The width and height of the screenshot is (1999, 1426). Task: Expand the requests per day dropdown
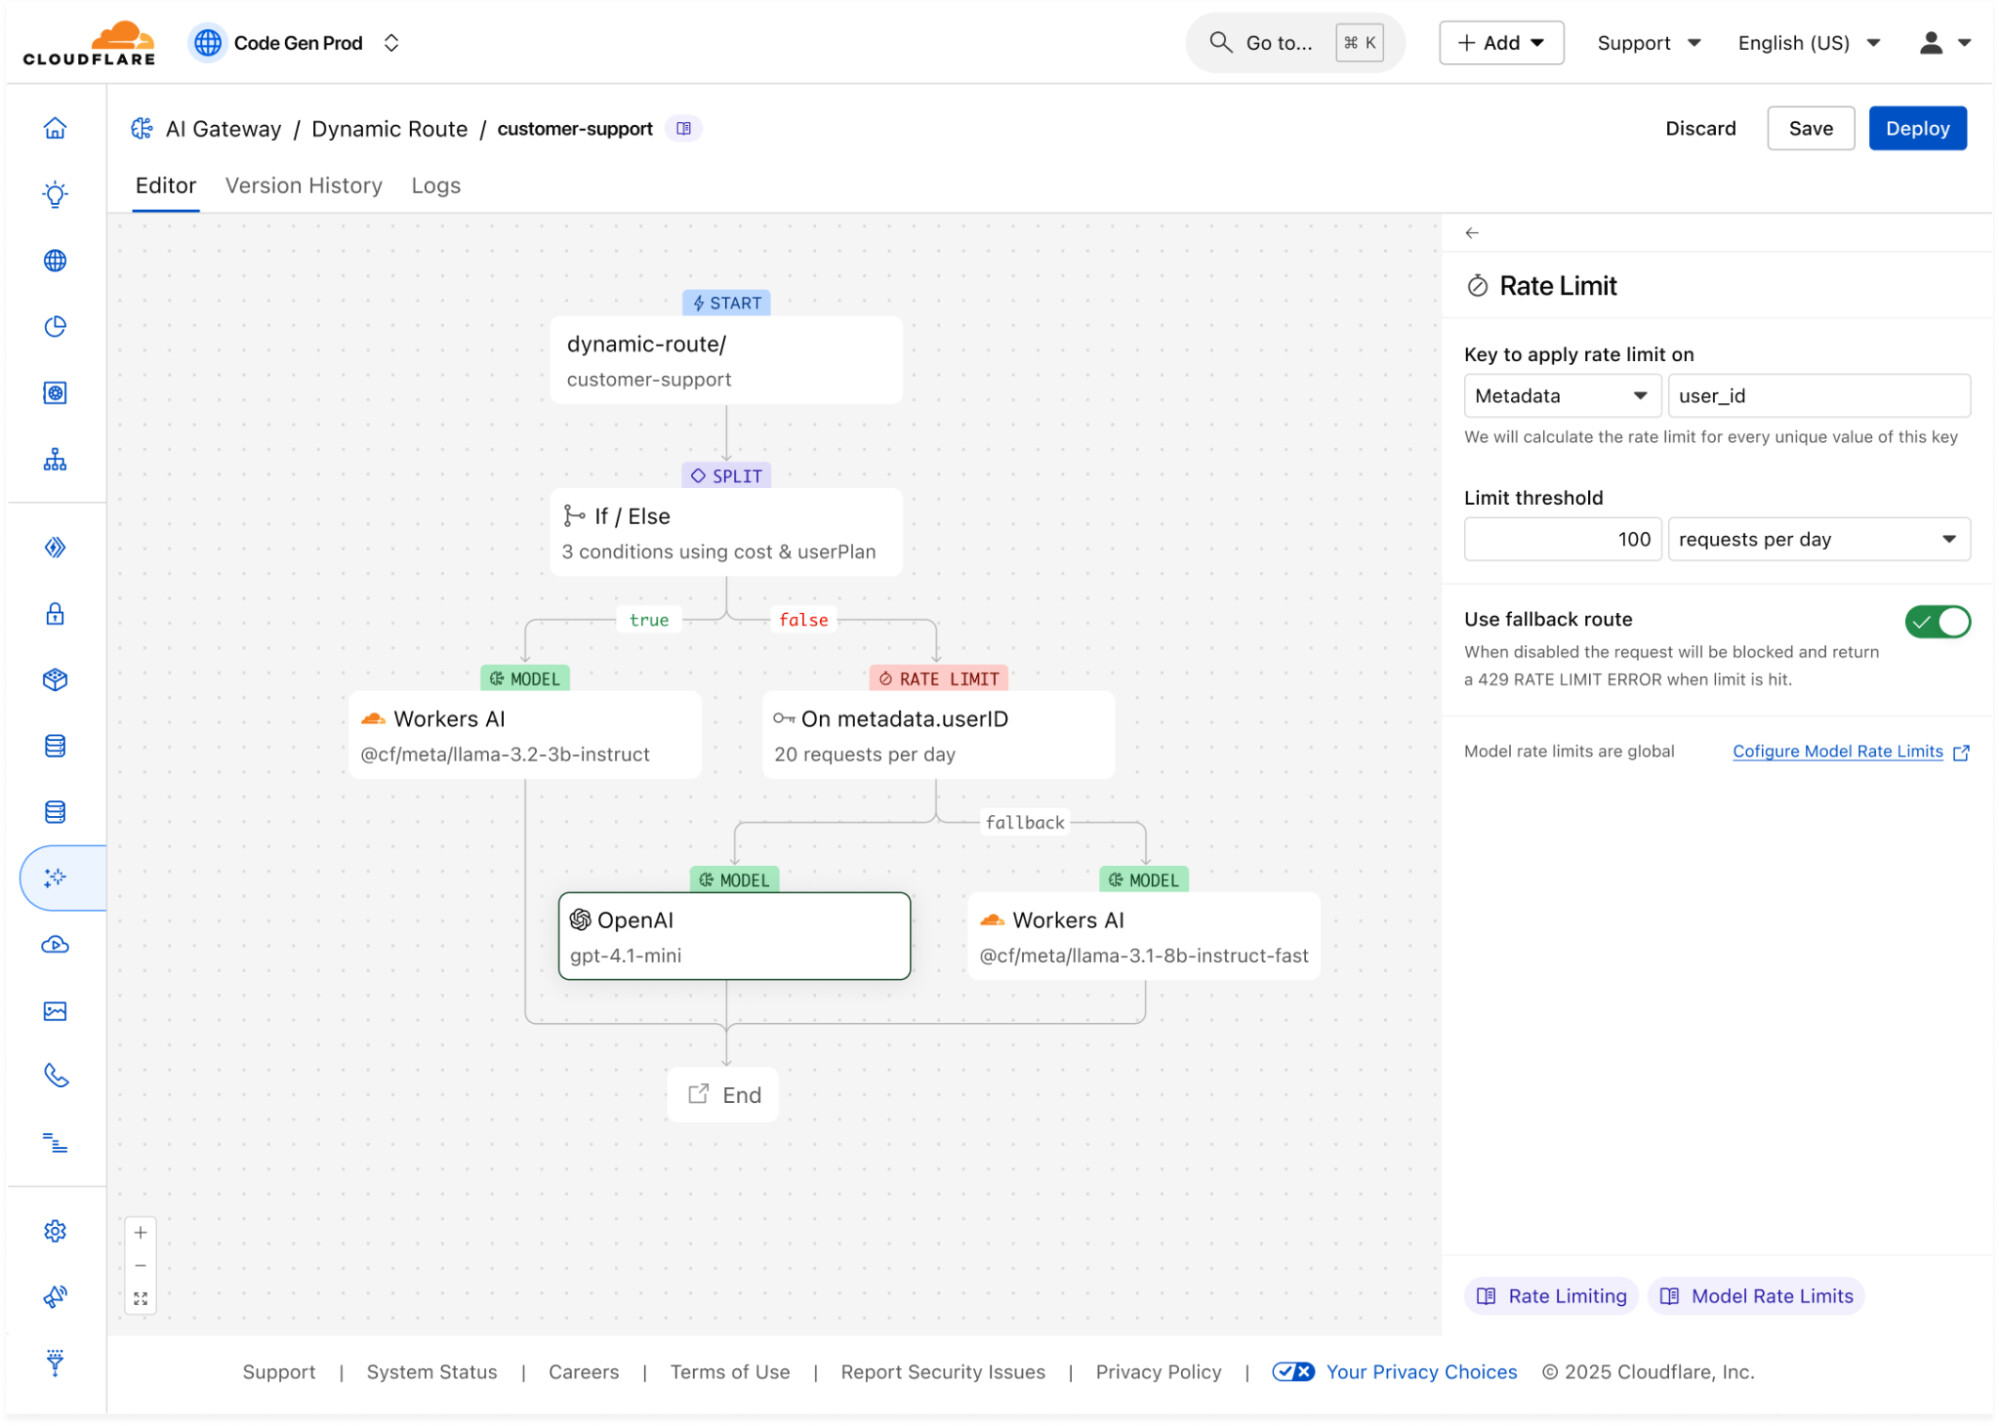(1819, 540)
